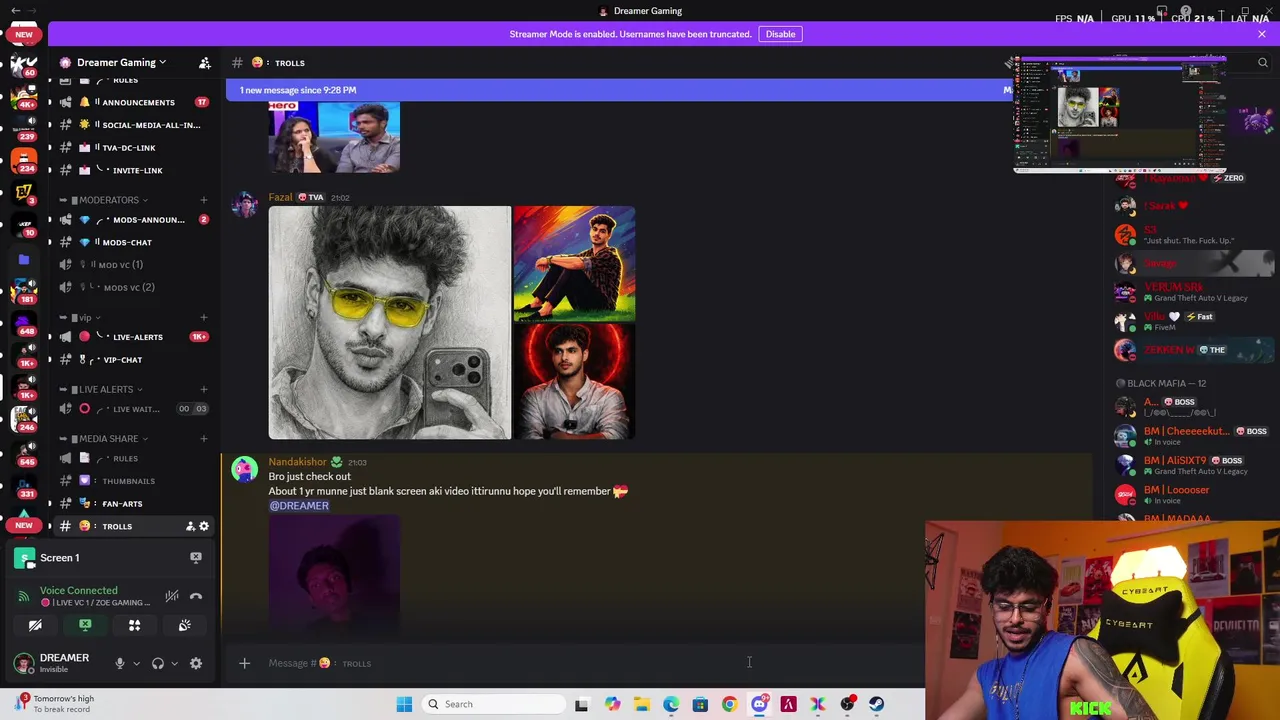Open the soundboard button
The image size is (1280, 720).
(184, 626)
